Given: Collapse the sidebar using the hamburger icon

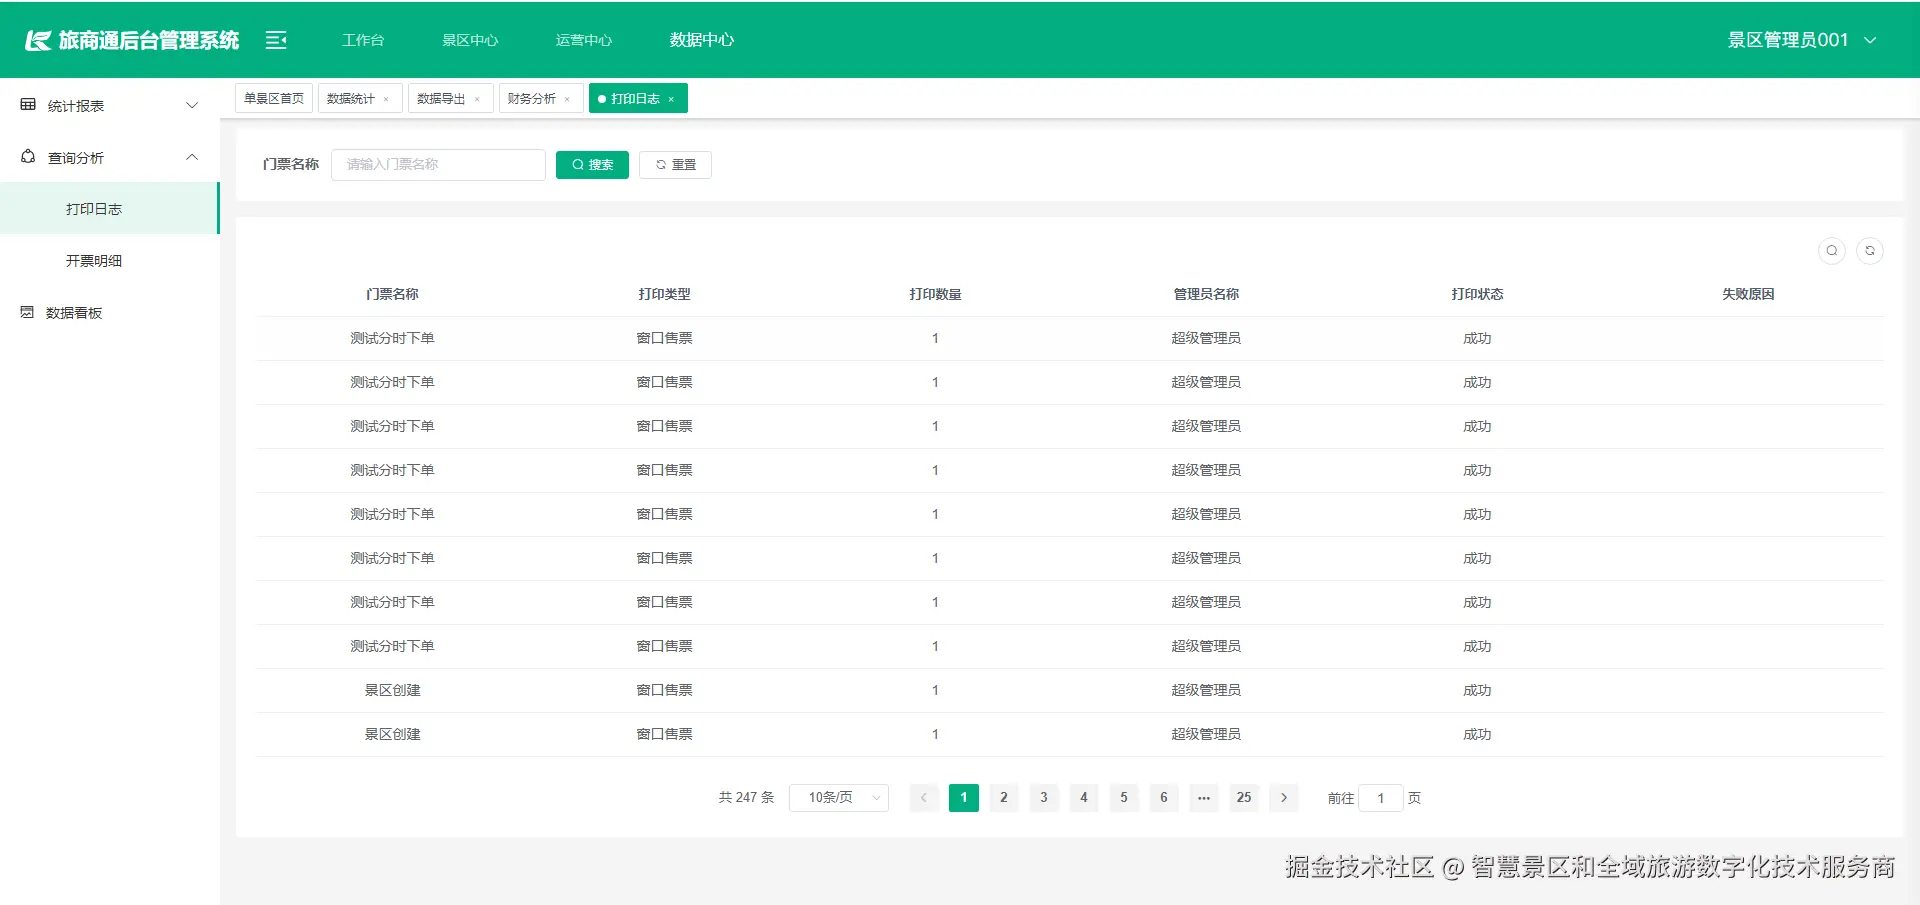Looking at the screenshot, I should [x=275, y=40].
